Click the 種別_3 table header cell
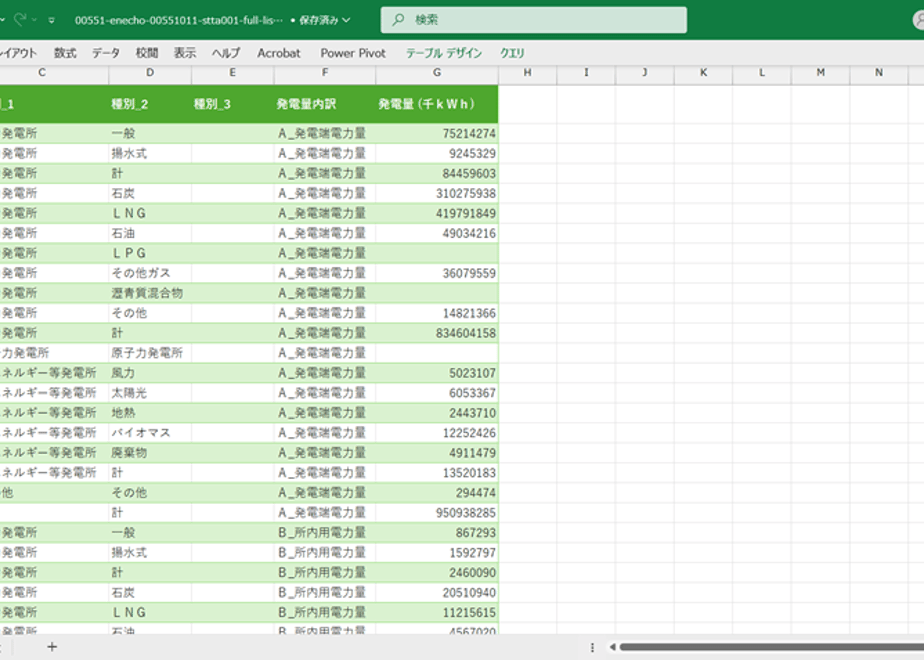Image resolution: width=924 pixels, height=660 pixels. tap(232, 104)
